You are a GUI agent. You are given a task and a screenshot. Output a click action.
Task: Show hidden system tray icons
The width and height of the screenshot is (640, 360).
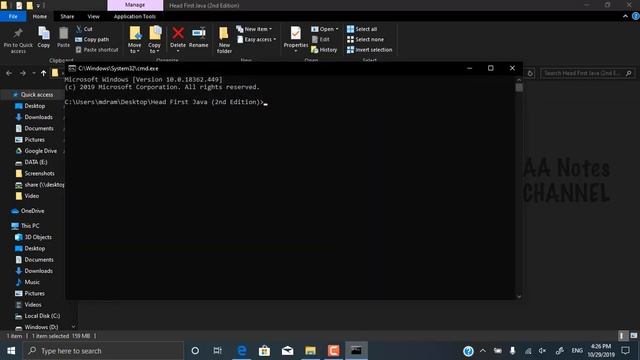(x=483, y=351)
